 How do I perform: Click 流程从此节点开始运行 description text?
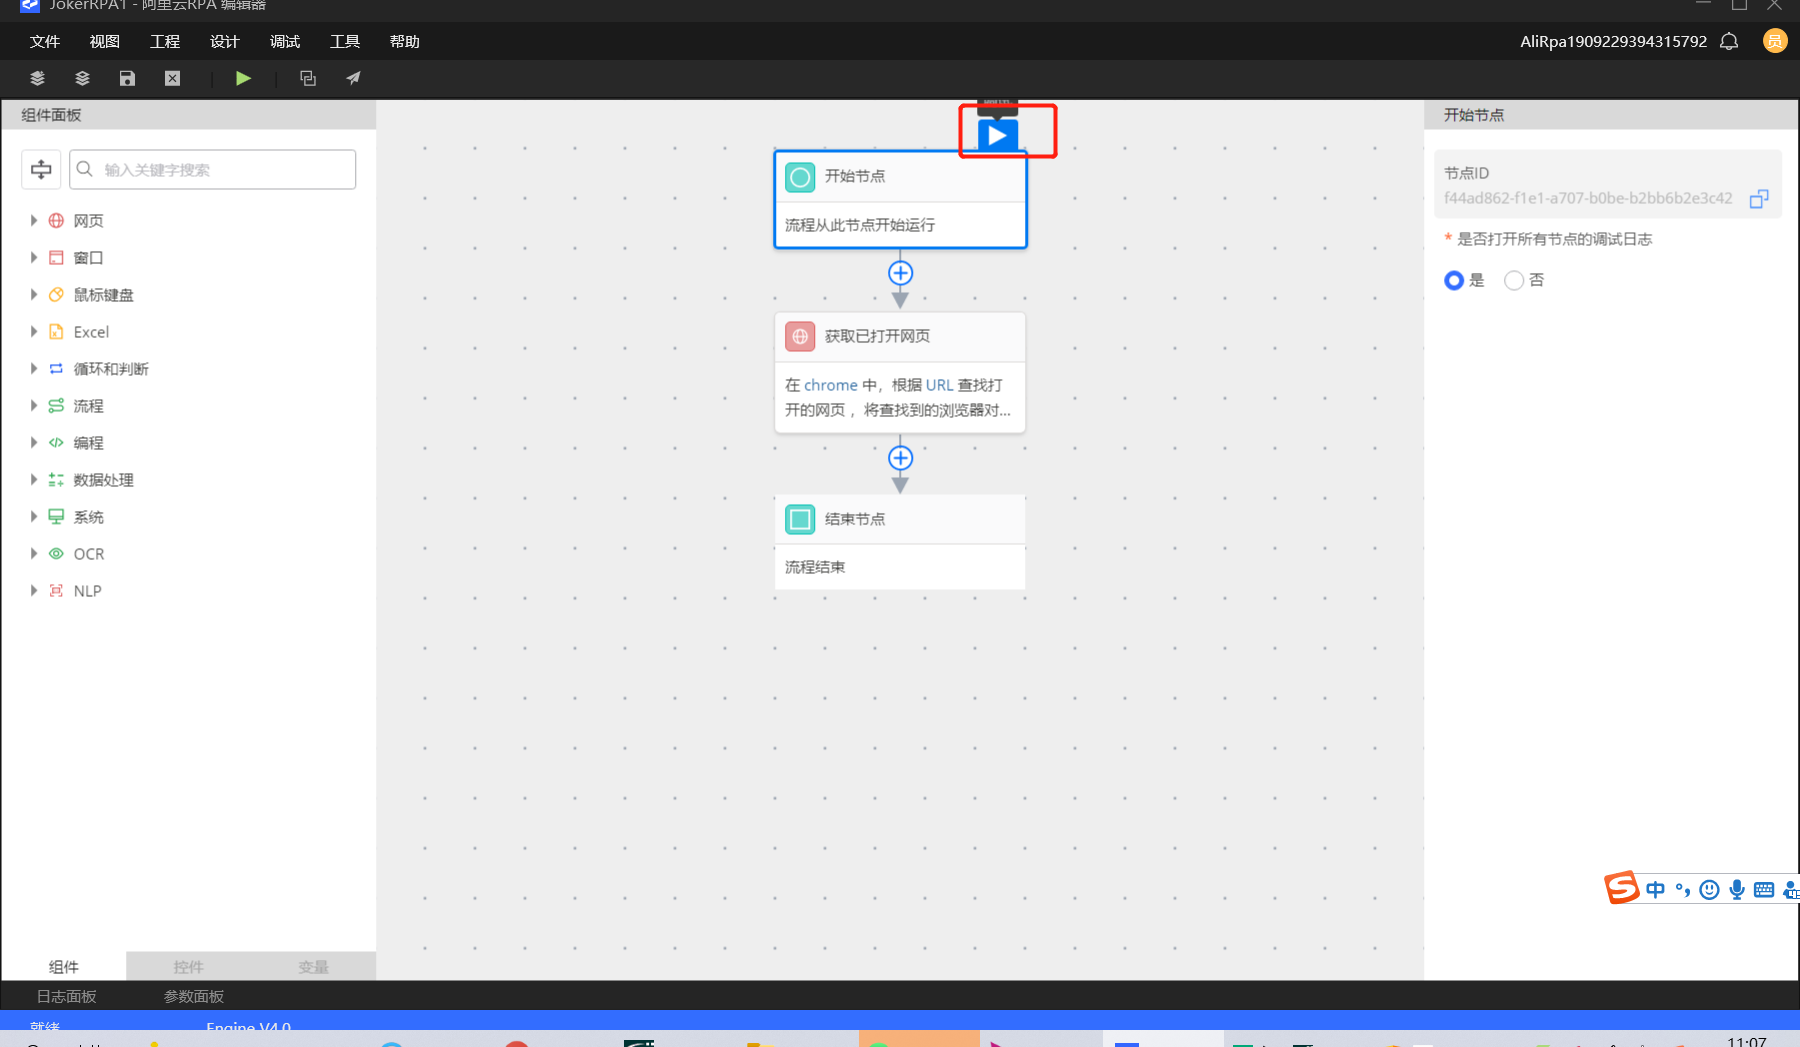click(860, 225)
